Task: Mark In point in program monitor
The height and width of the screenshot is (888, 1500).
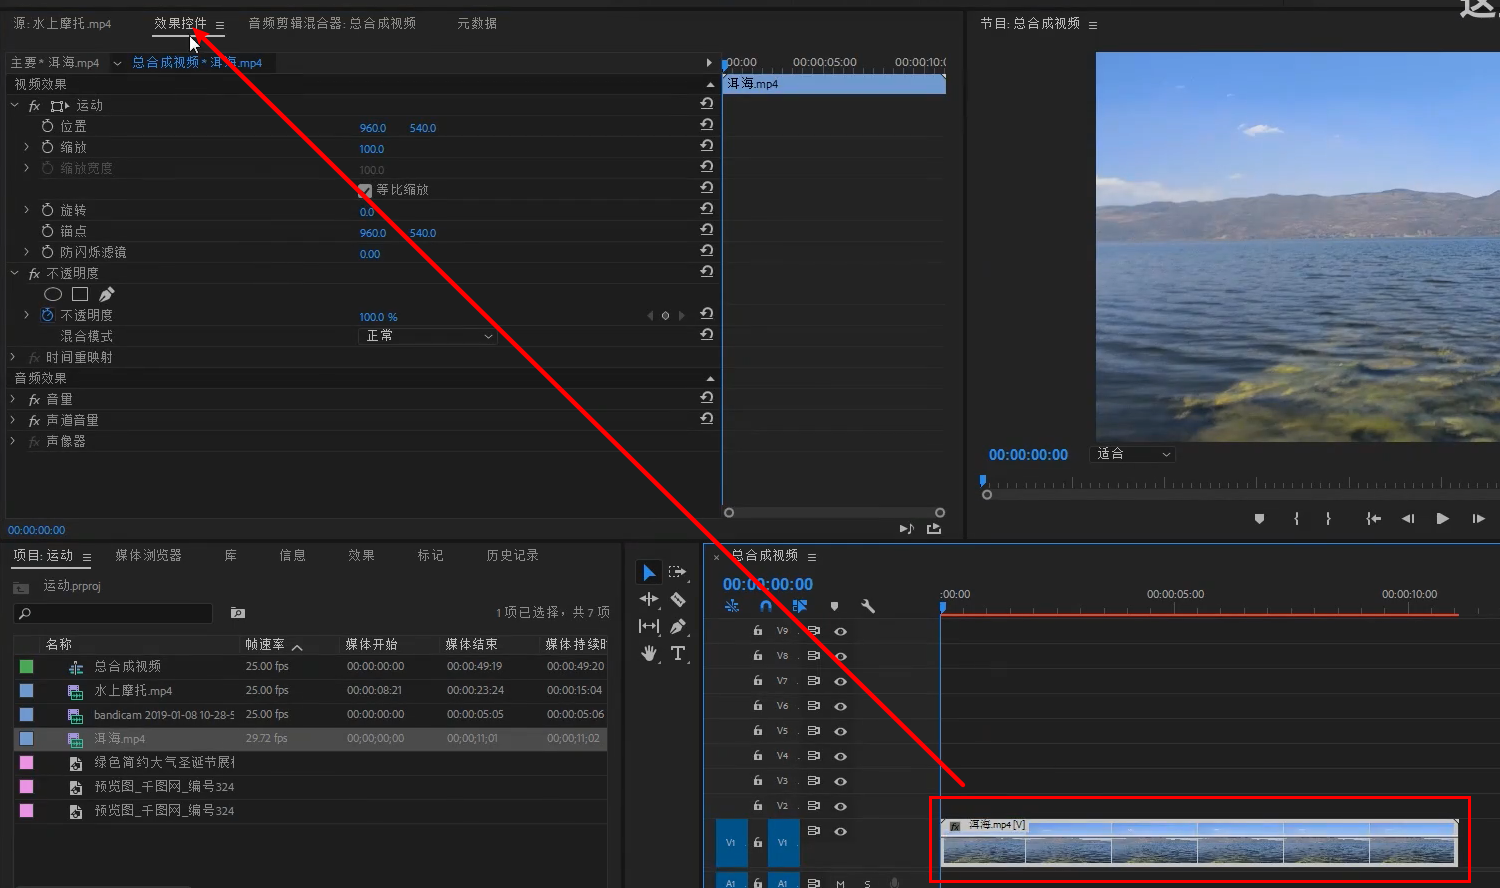Action: [x=1296, y=518]
